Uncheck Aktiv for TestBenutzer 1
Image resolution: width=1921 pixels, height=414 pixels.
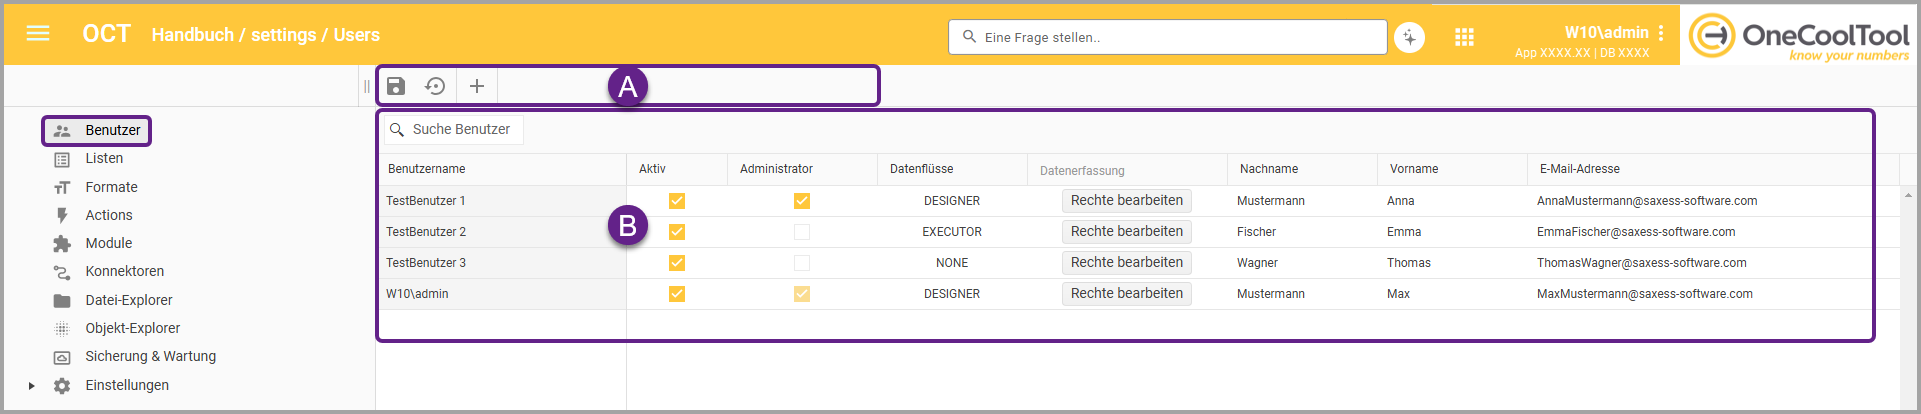coord(677,201)
